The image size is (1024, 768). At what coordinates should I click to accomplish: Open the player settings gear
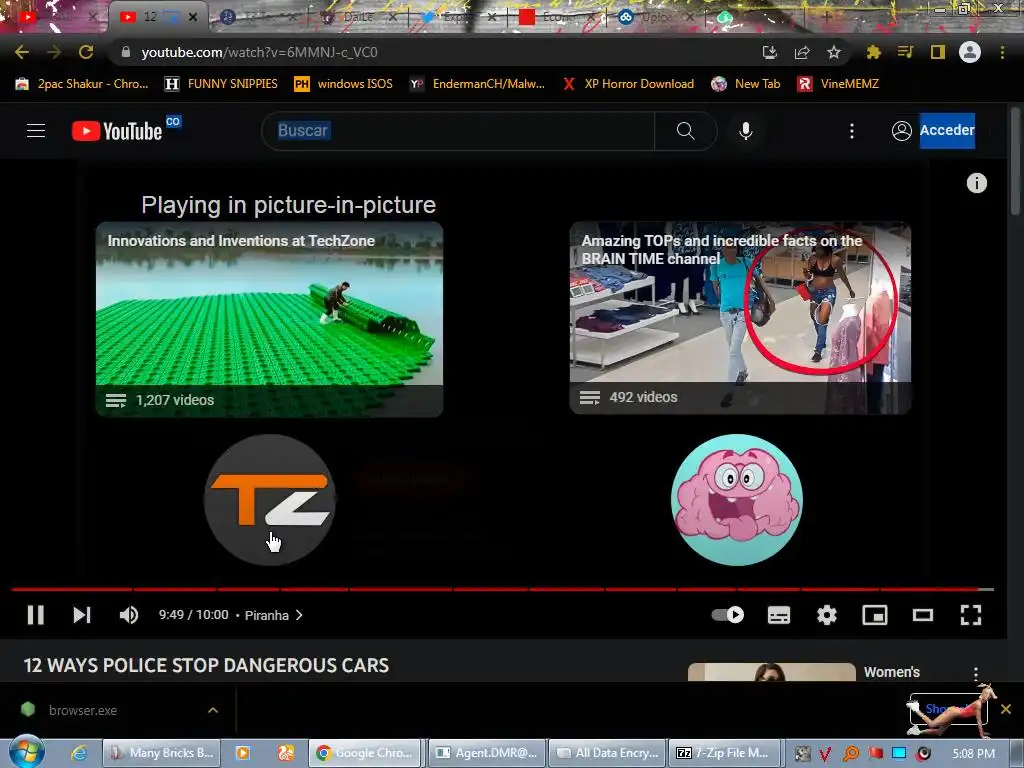[x=827, y=615]
